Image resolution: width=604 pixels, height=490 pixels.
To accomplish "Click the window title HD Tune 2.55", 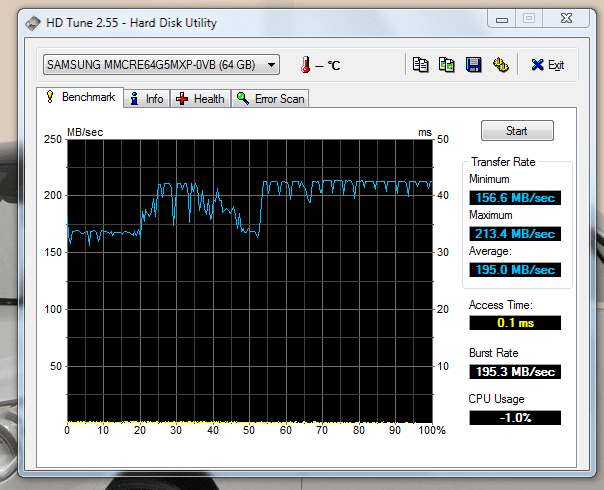I will (131, 23).
